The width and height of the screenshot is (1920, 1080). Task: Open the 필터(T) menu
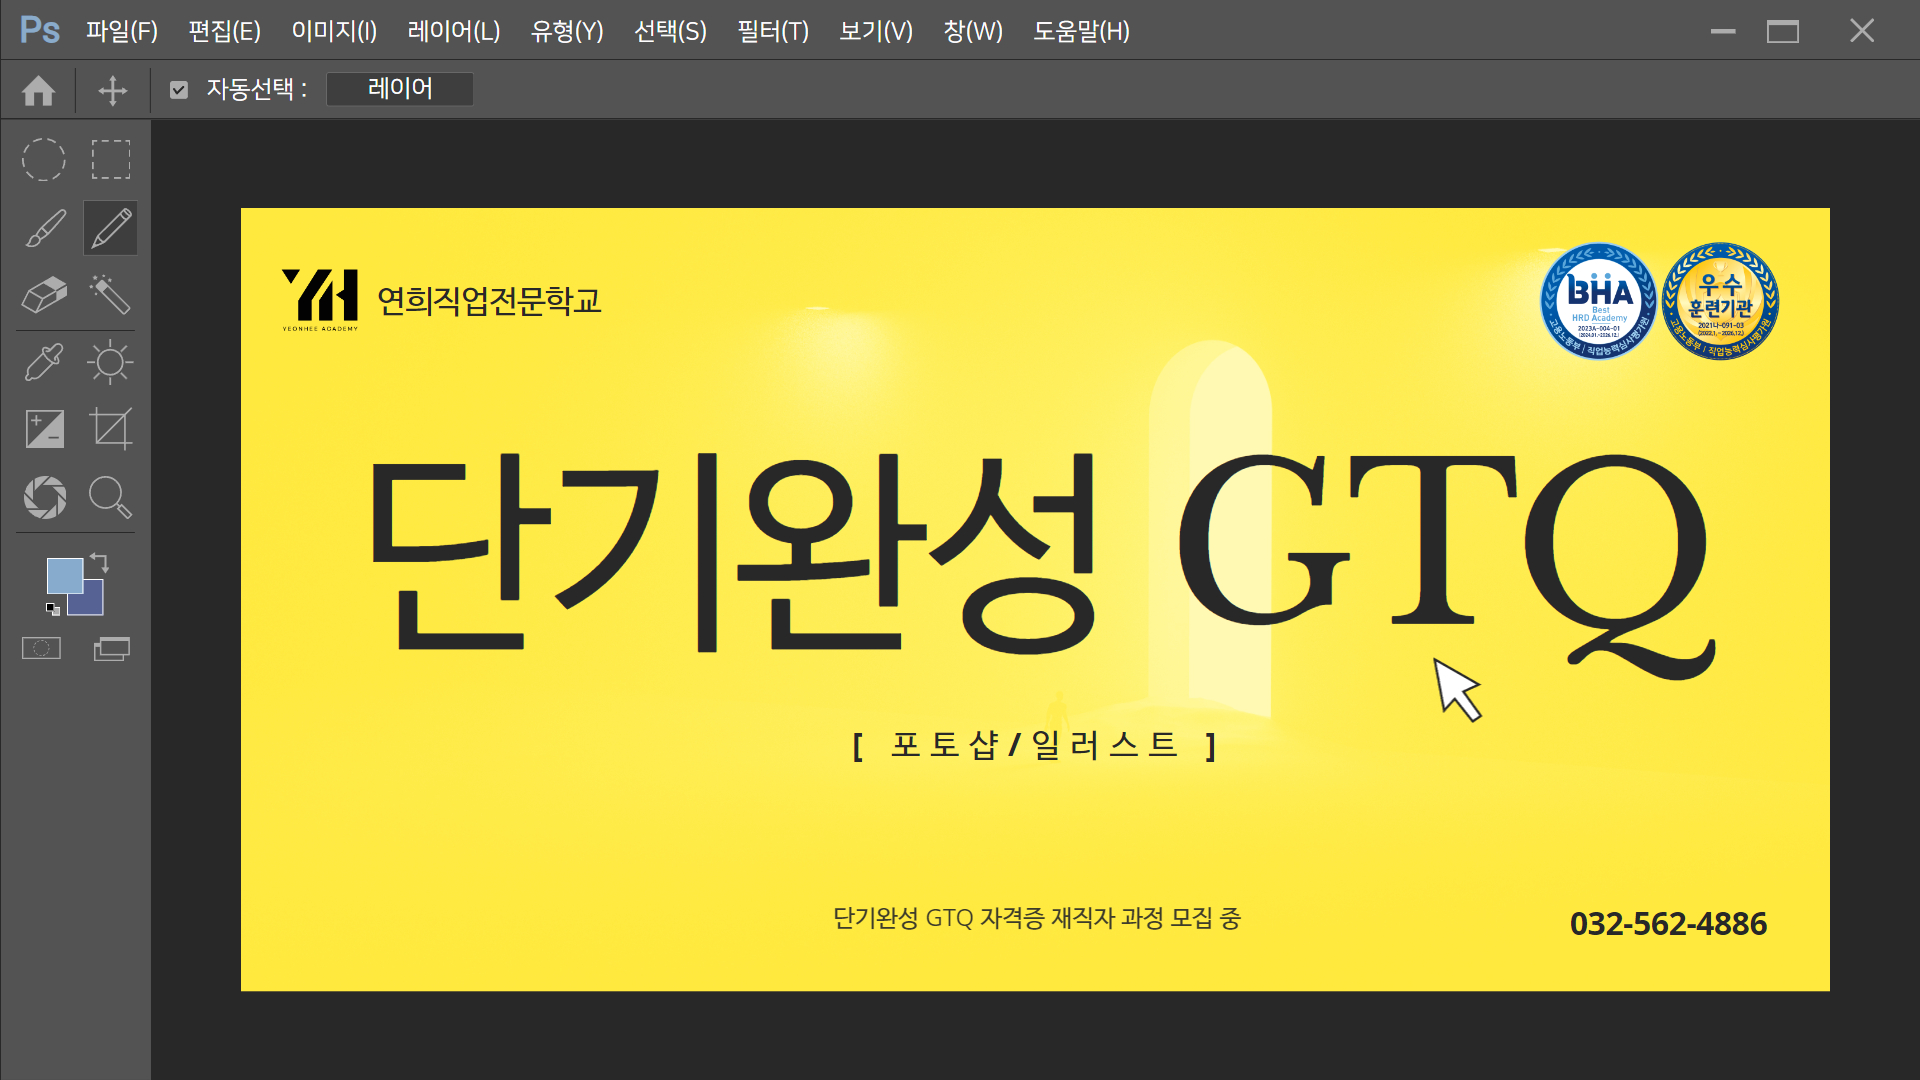coord(771,31)
